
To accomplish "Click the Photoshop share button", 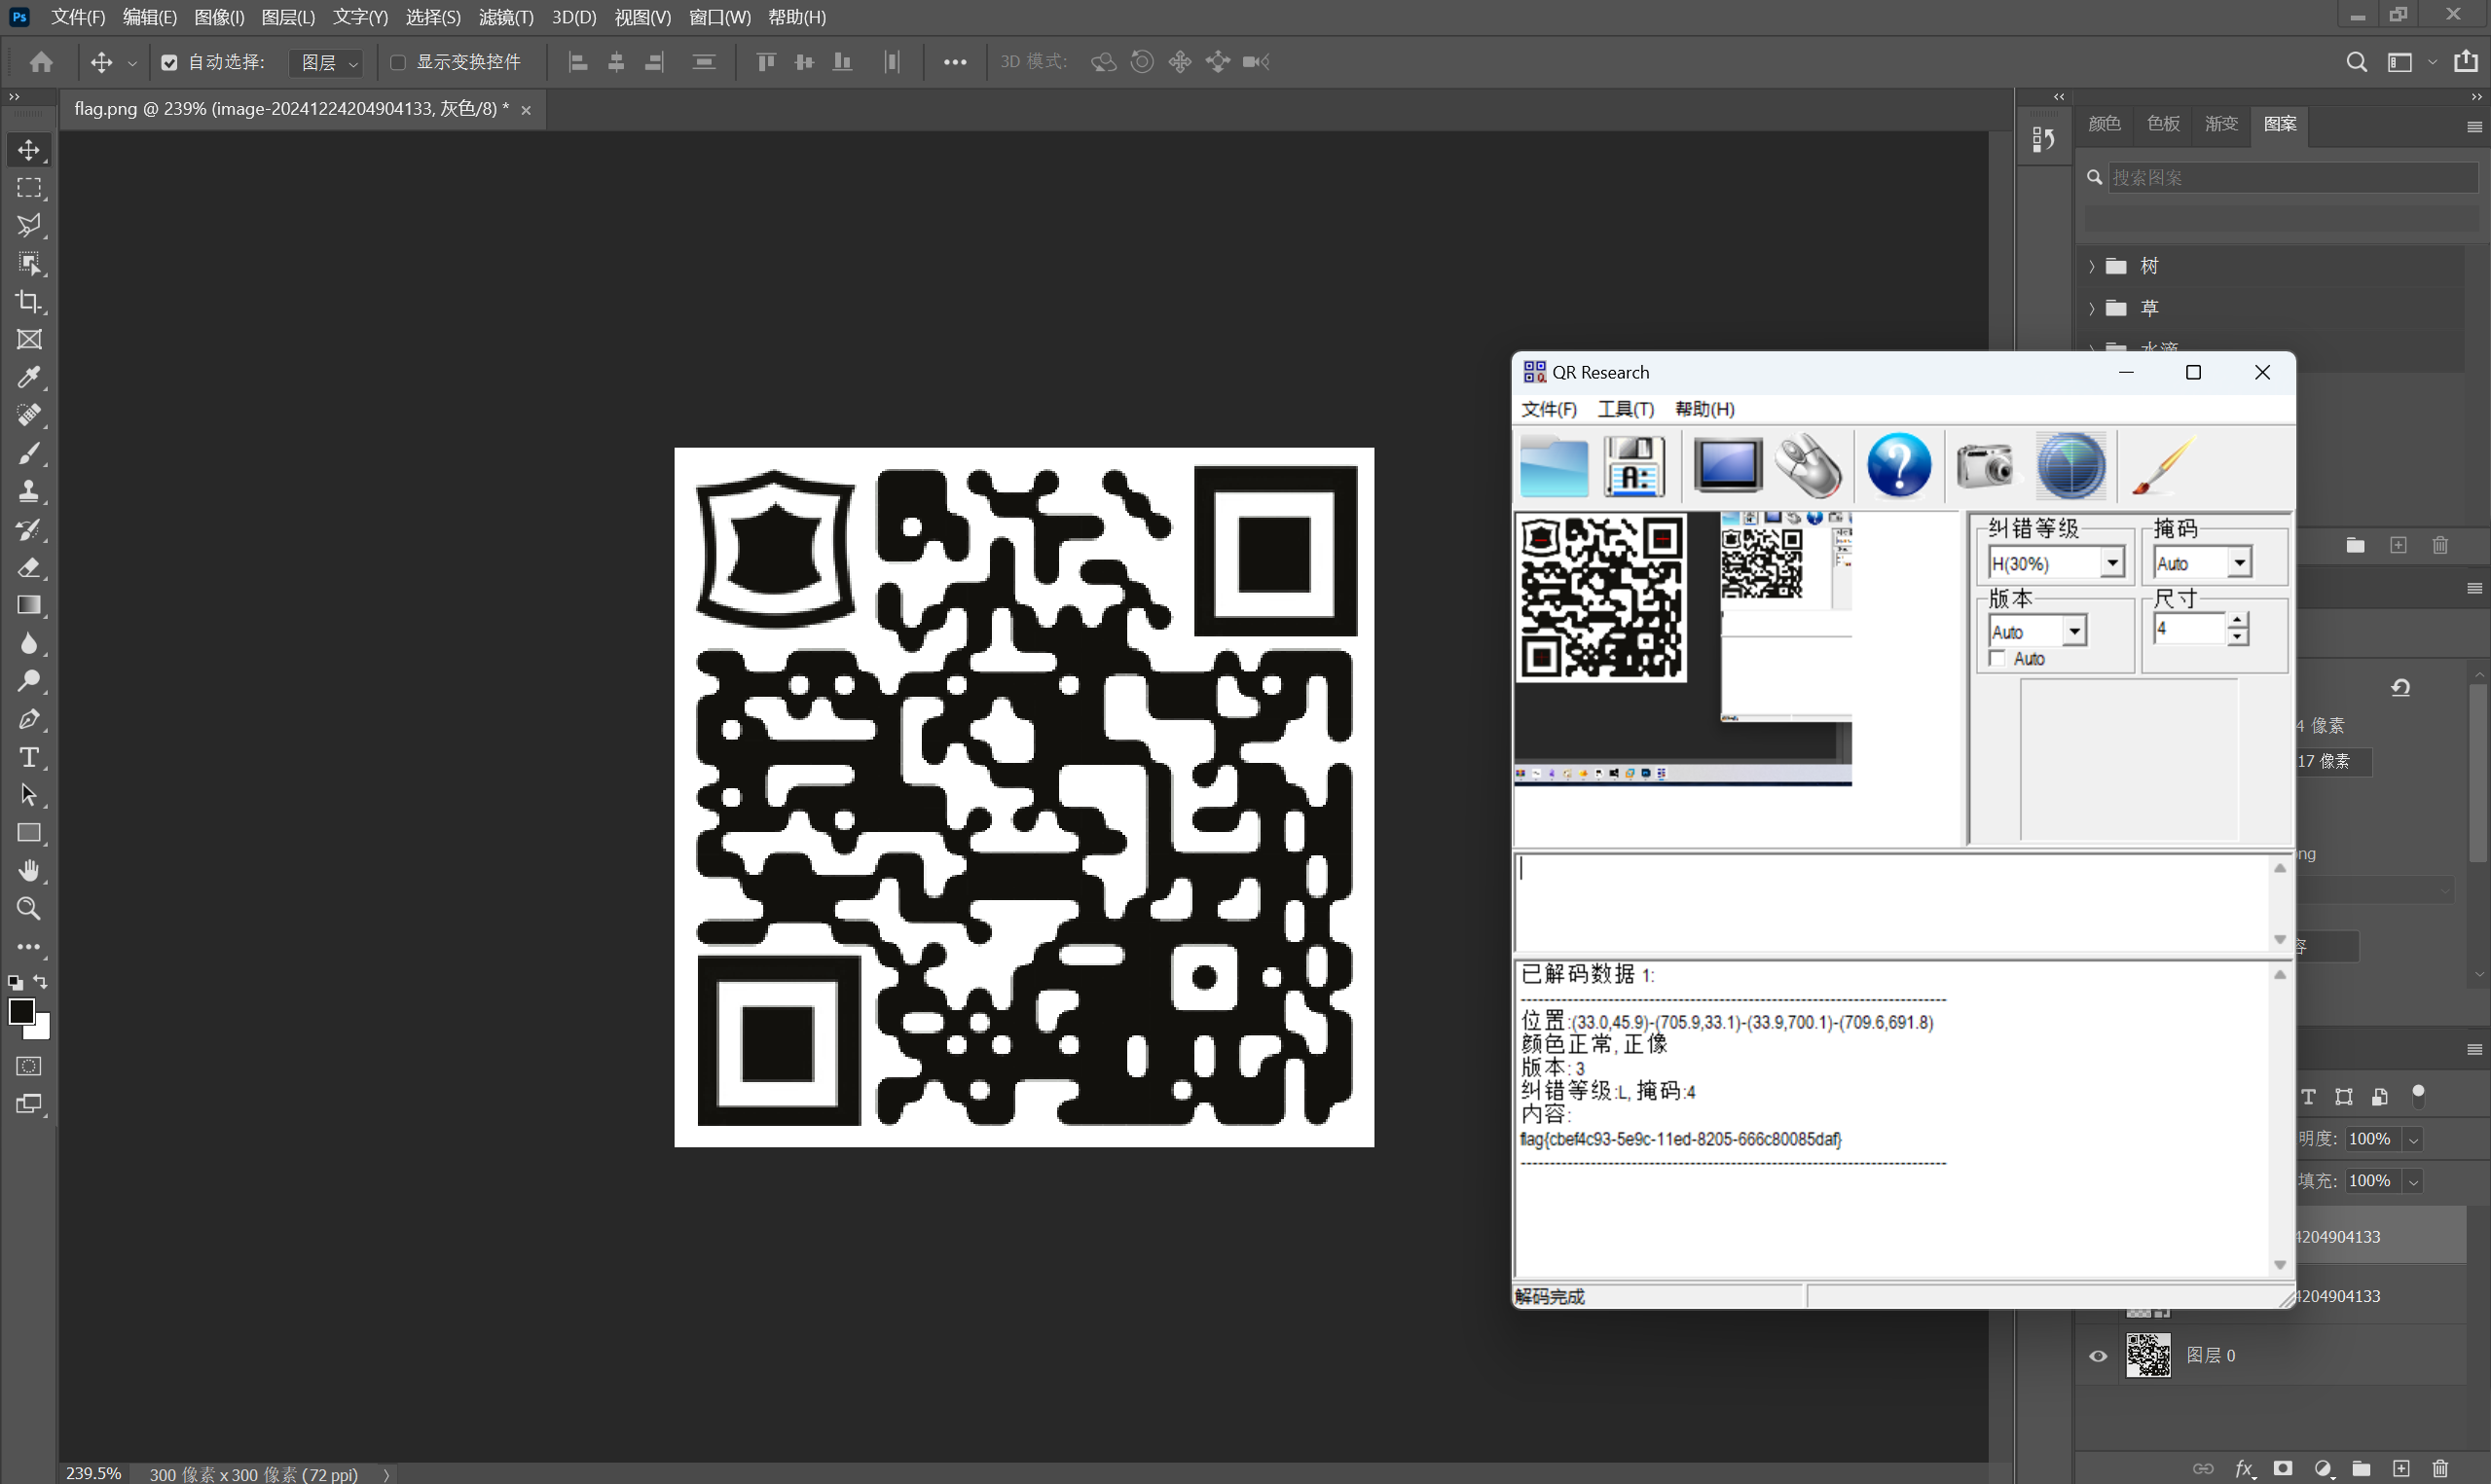I will (x=2466, y=62).
